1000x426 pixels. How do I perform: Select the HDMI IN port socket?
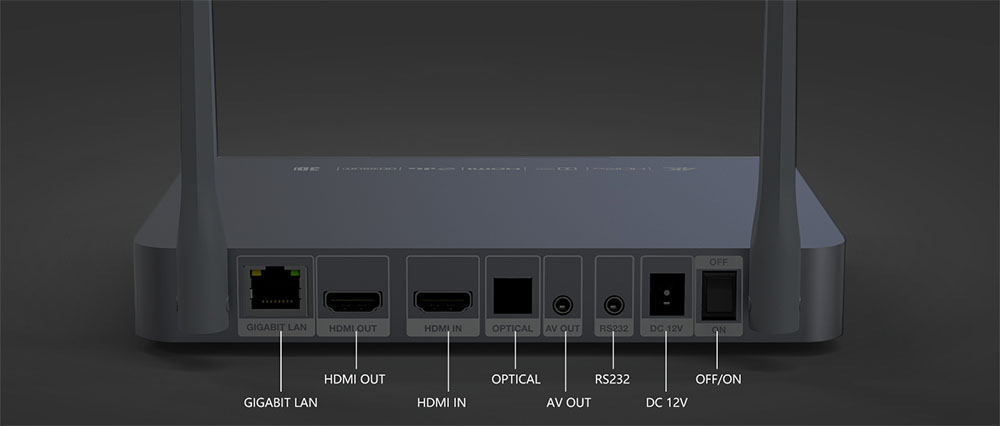(x=443, y=302)
